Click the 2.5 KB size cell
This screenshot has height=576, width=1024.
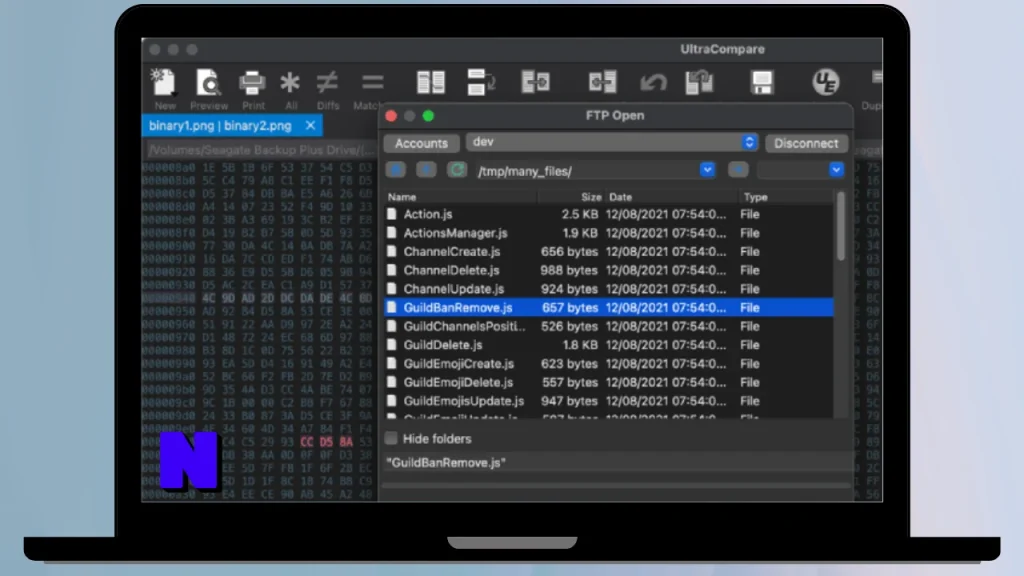(579, 214)
